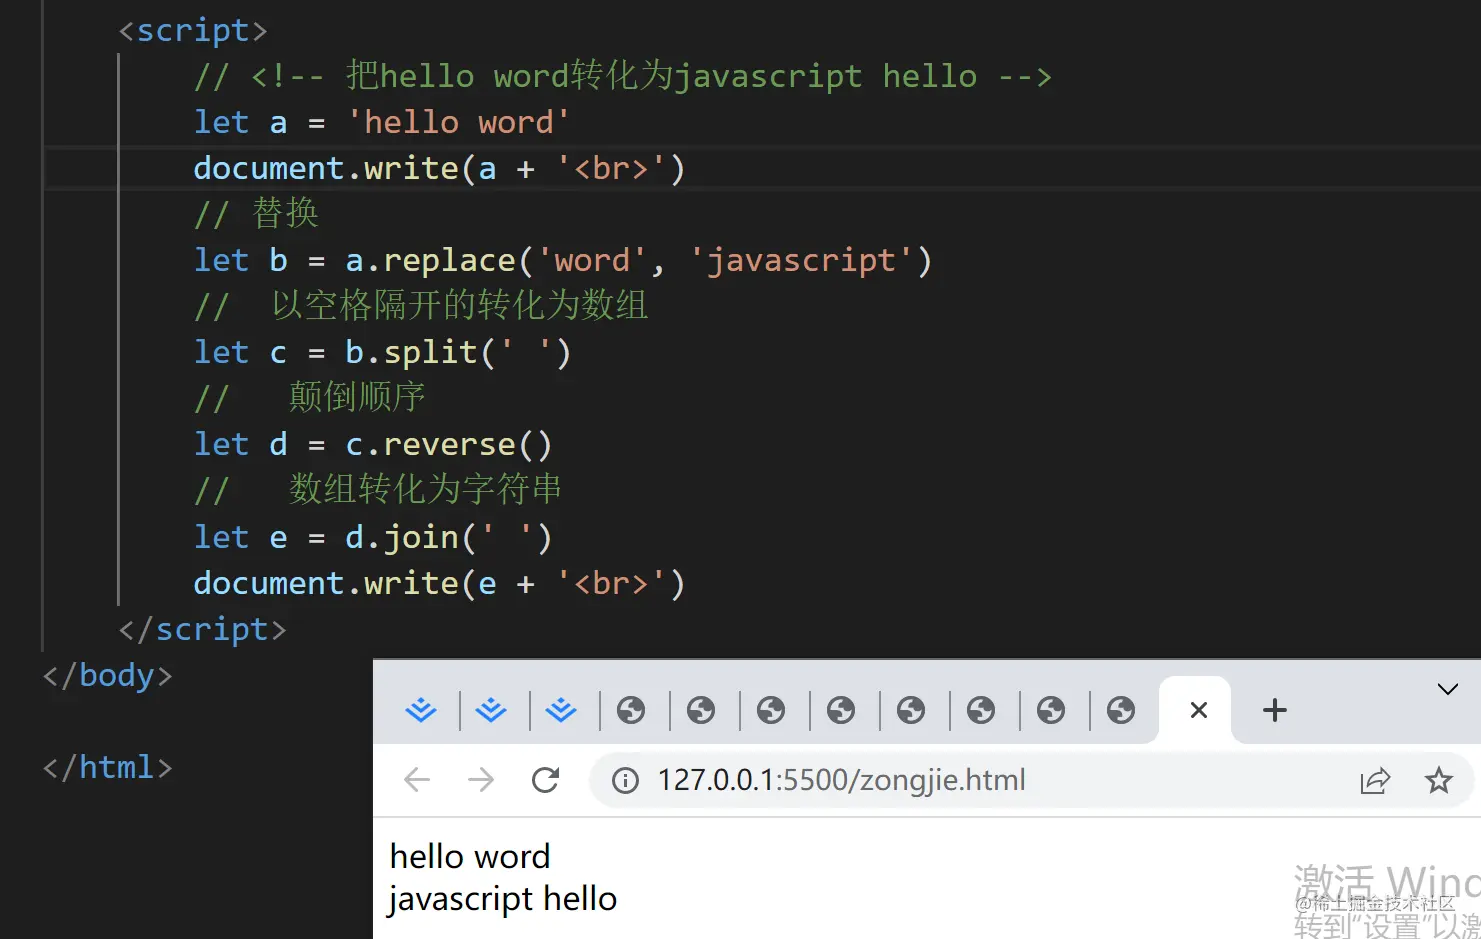
Task: Click the line let b = a.replace('word', 'javascript')
Action: click(x=563, y=260)
